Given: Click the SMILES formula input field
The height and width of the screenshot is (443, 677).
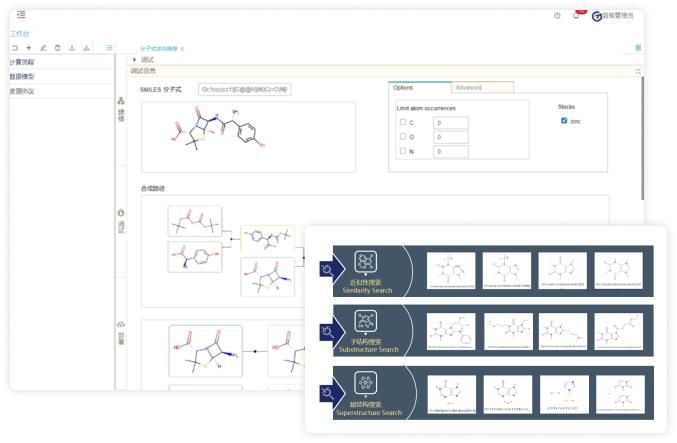Looking at the screenshot, I should [x=244, y=89].
